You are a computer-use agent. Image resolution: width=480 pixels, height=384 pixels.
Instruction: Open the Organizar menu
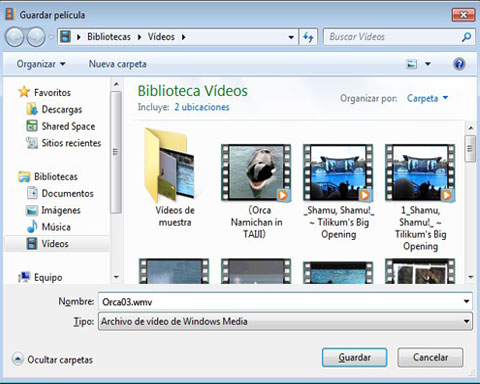click(41, 64)
